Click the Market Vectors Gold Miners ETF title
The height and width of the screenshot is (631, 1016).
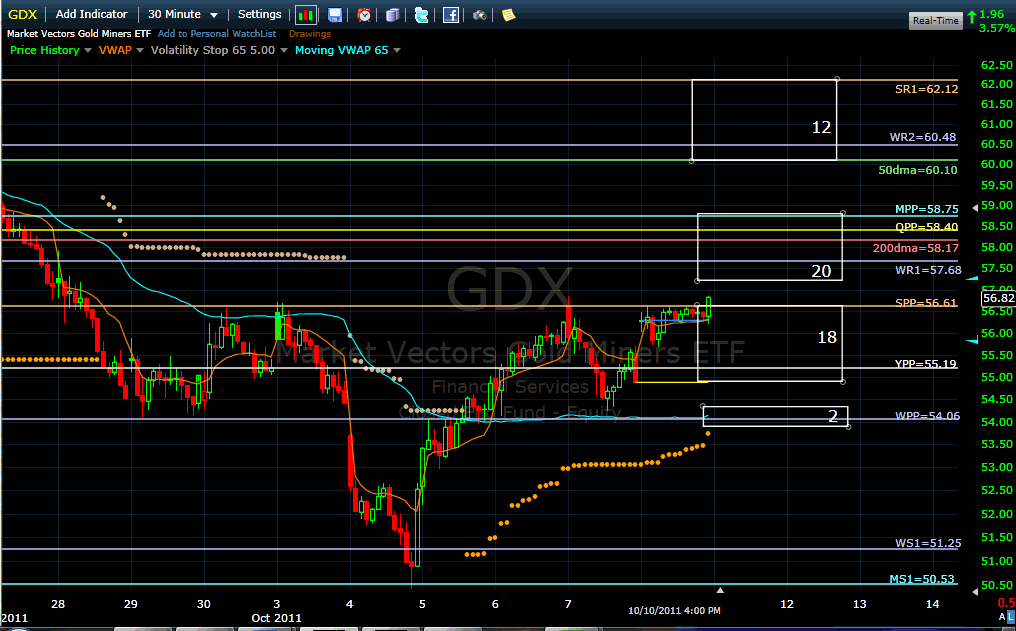[79, 34]
